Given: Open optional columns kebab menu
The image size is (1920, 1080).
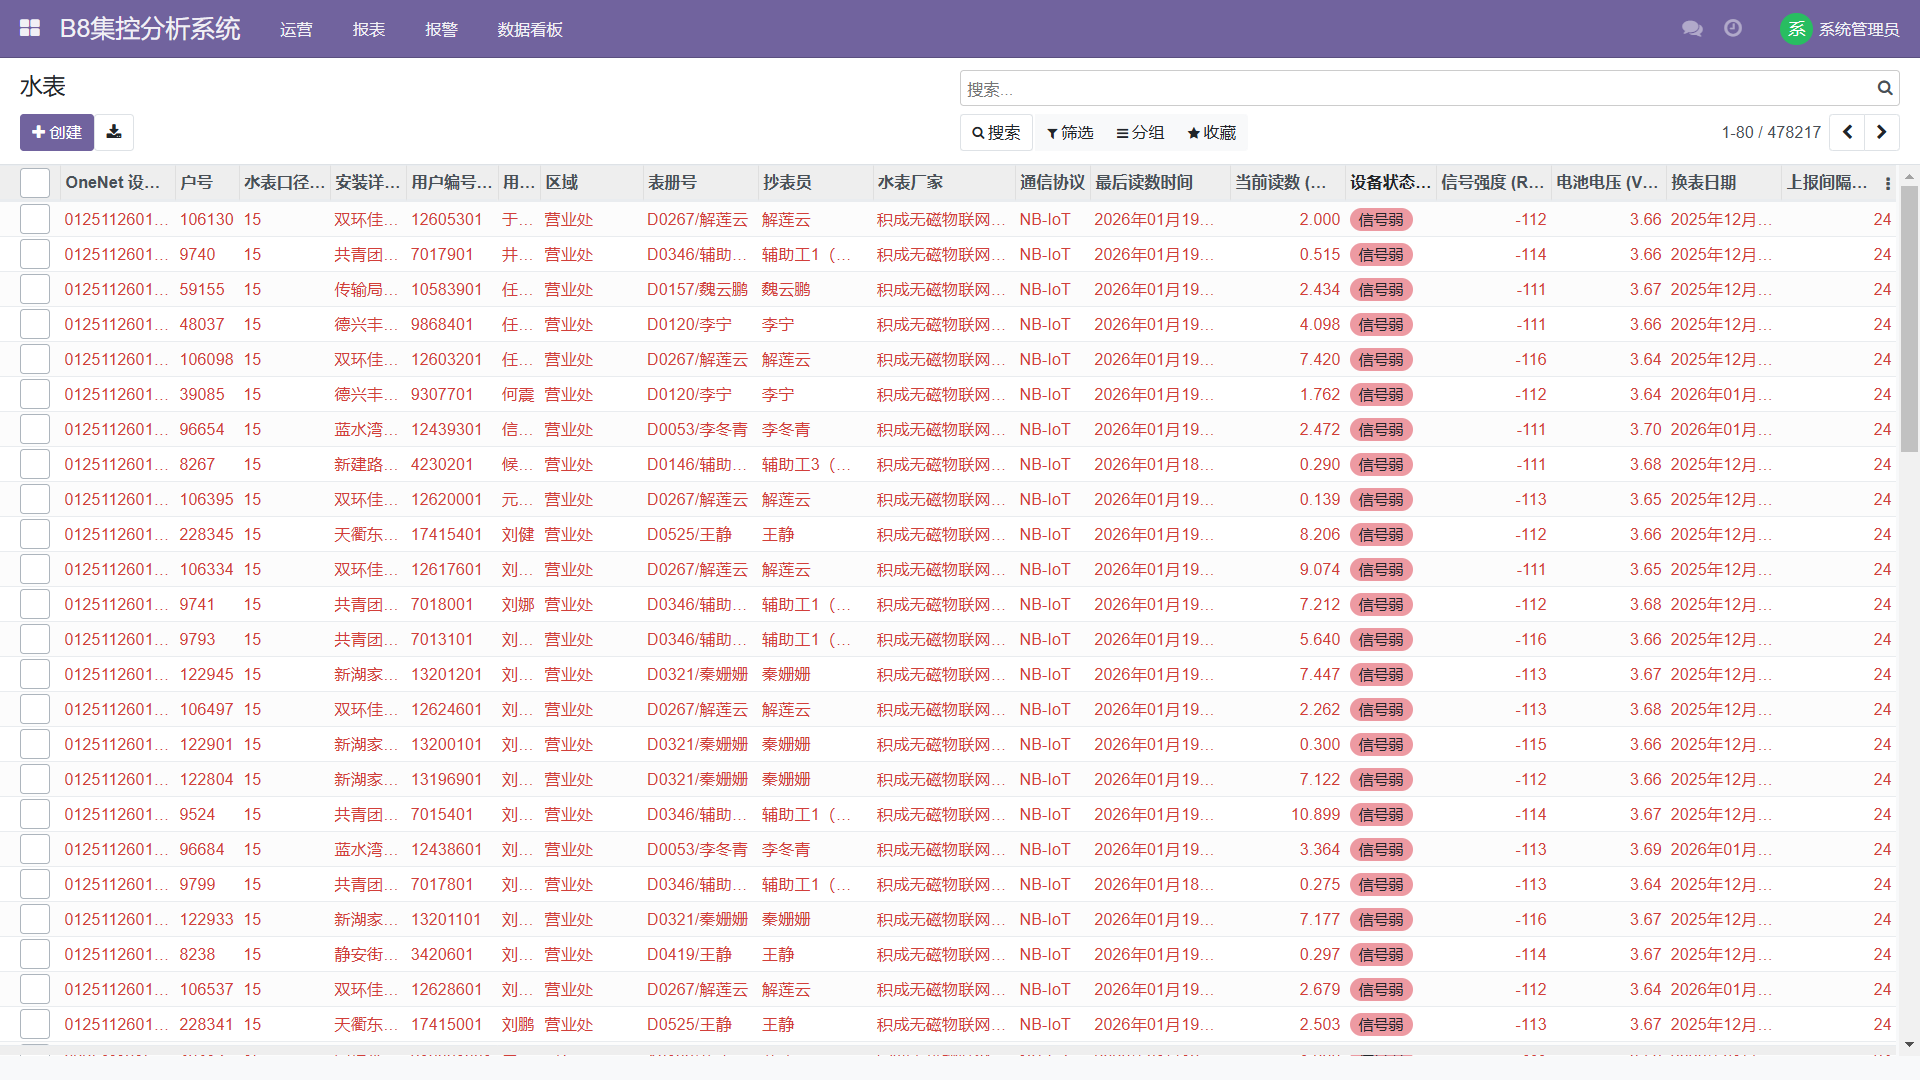Looking at the screenshot, I should pos(1887,183).
